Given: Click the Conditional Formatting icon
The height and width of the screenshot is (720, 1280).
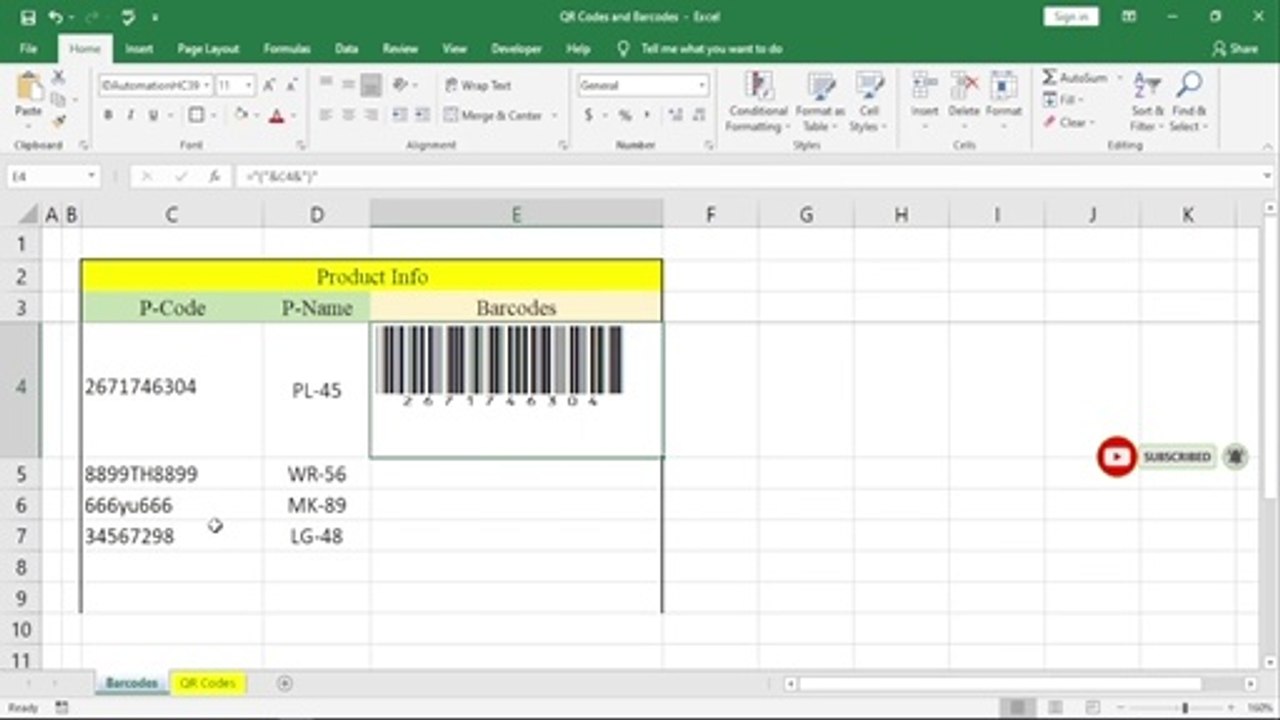Looking at the screenshot, I should click(758, 86).
